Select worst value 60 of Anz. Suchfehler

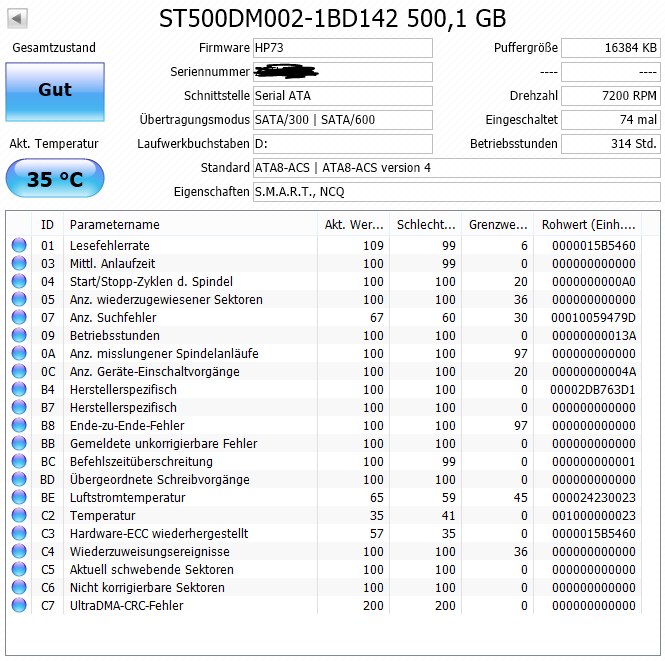[449, 318]
